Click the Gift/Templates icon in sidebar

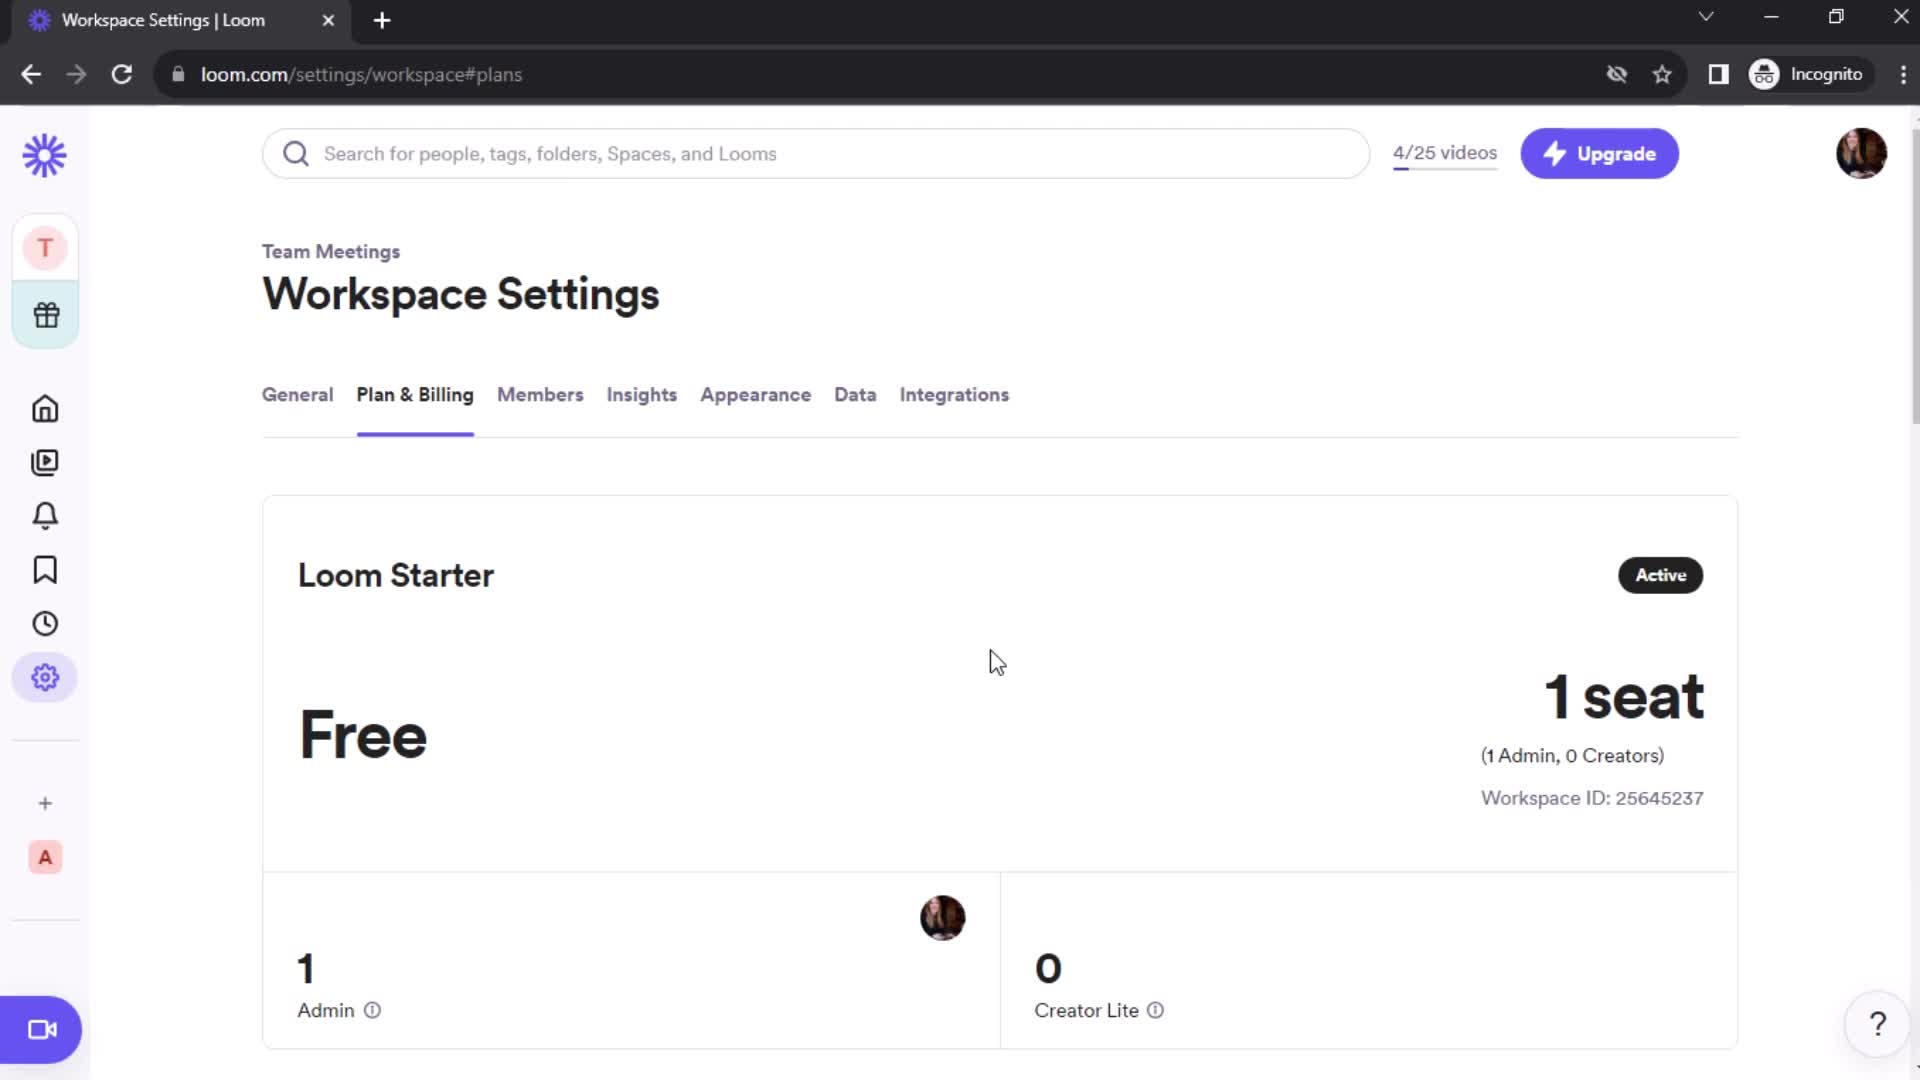click(x=45, y=314)
